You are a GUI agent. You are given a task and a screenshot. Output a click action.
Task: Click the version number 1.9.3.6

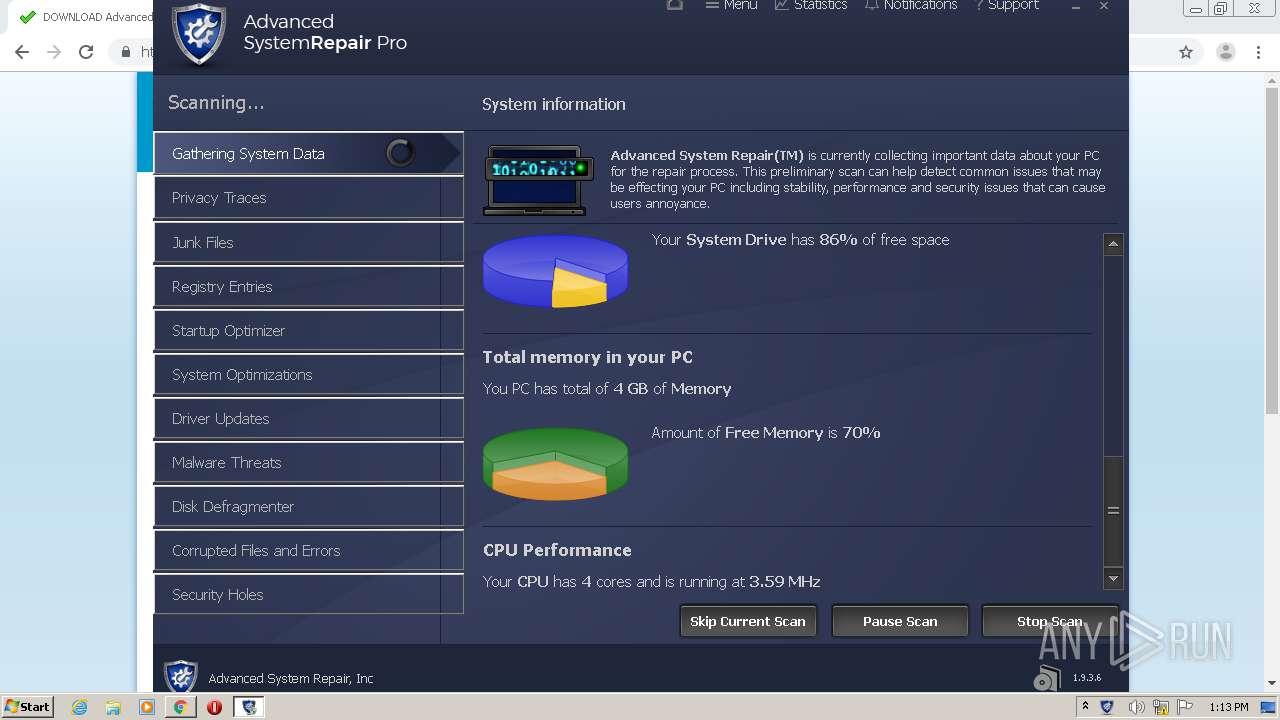click(x=1087, y=678)
